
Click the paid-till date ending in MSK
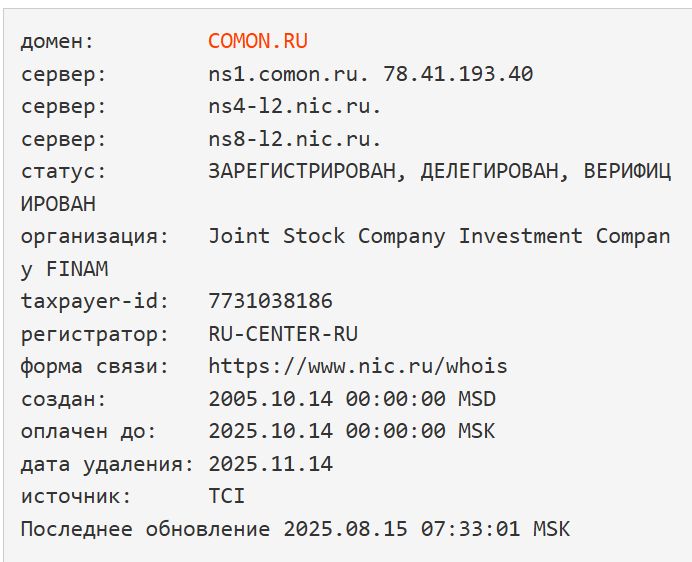tap(352, 431)
